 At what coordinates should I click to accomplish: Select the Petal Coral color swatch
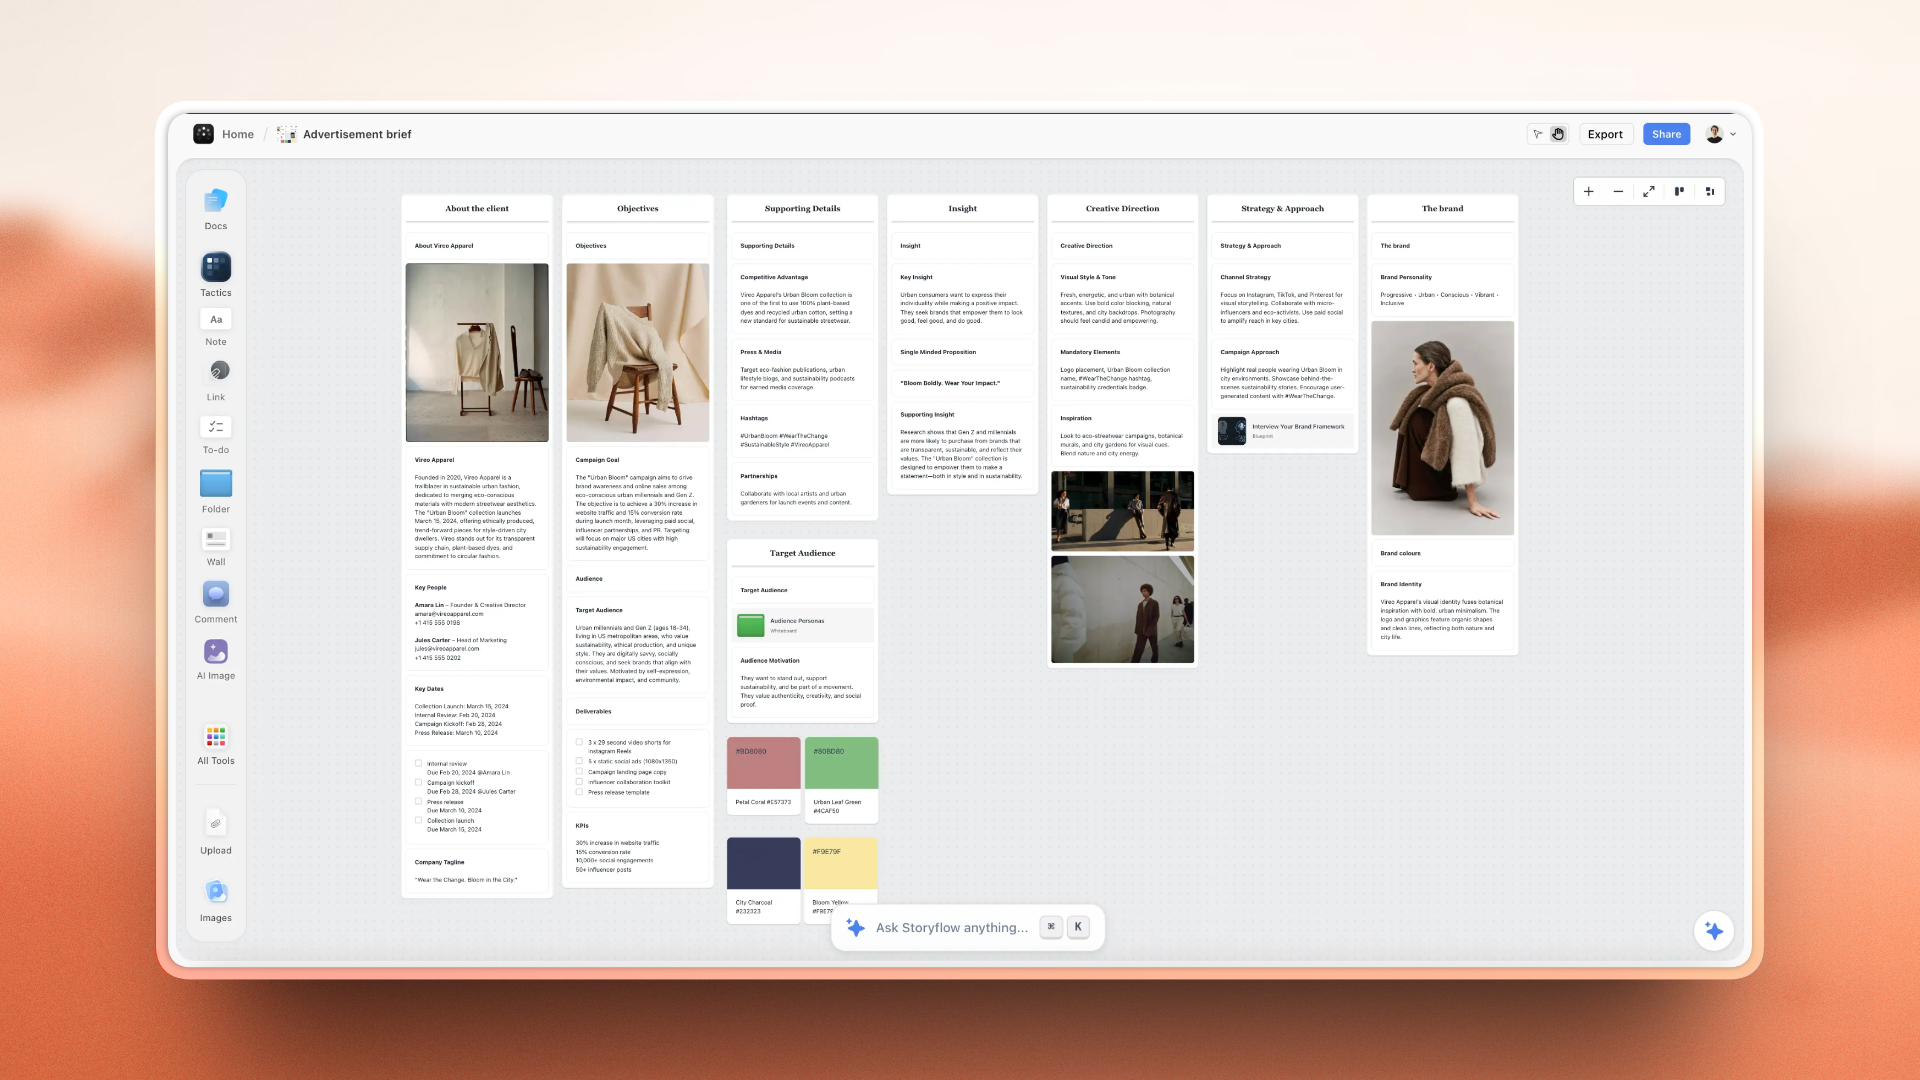[763, 763]
